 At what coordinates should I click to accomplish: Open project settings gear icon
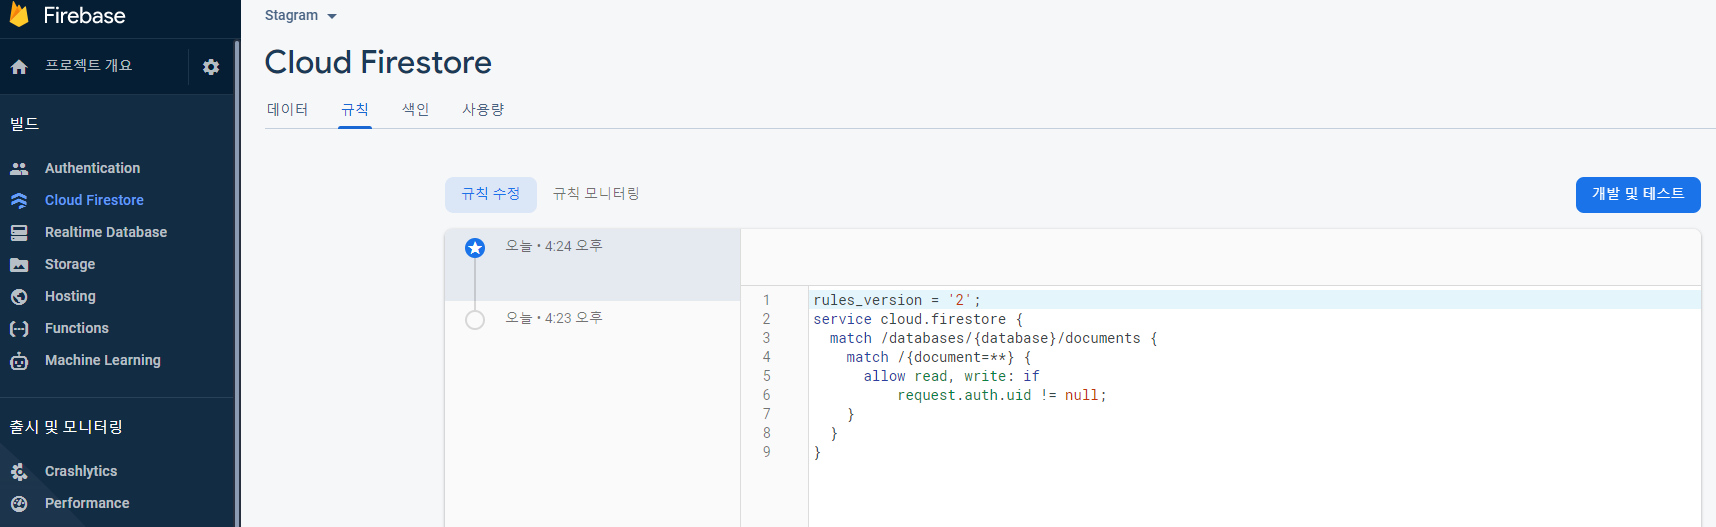click(x=211, y=67)
